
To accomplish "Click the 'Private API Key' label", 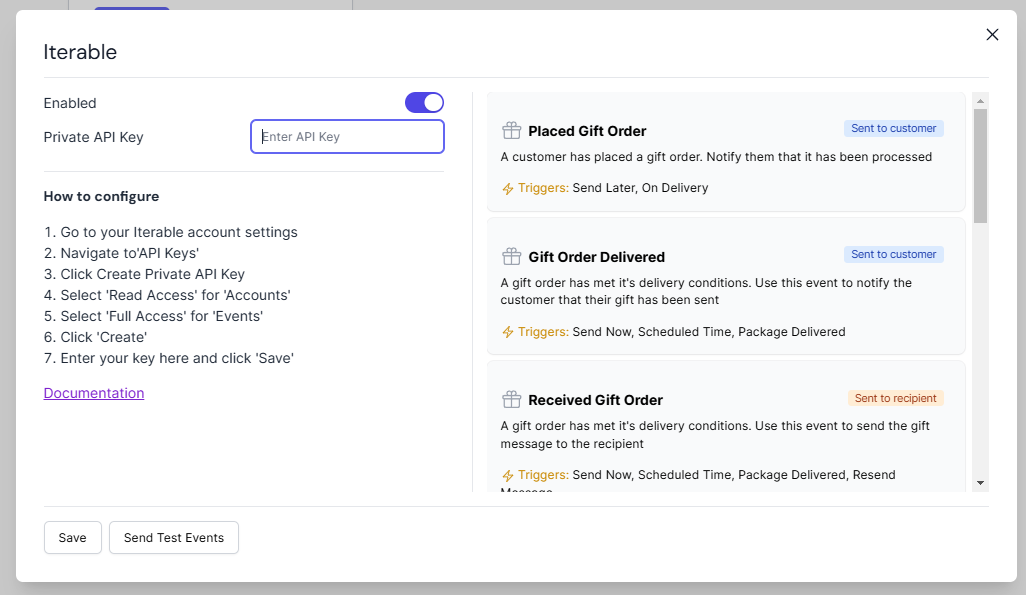I will (x=94, y=137).
